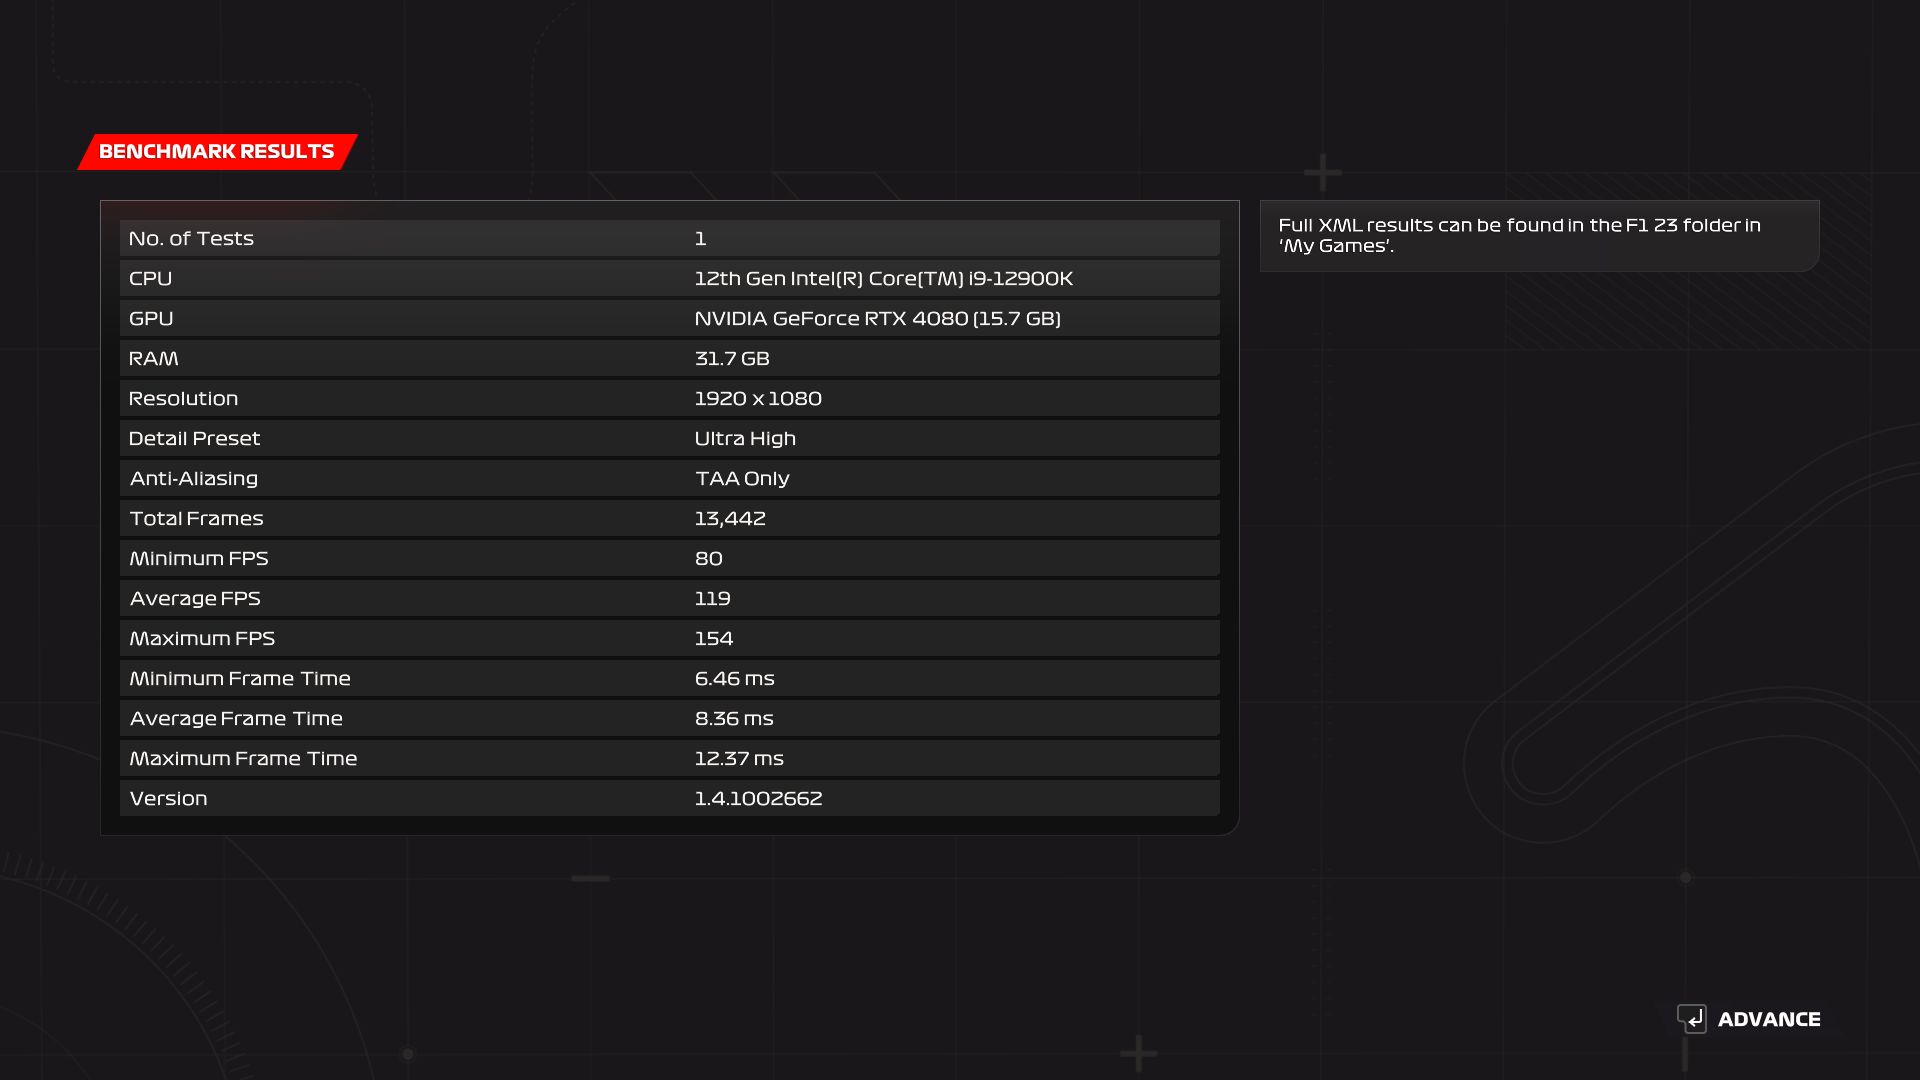
Task: Click the Version row label
Action: 168,798
